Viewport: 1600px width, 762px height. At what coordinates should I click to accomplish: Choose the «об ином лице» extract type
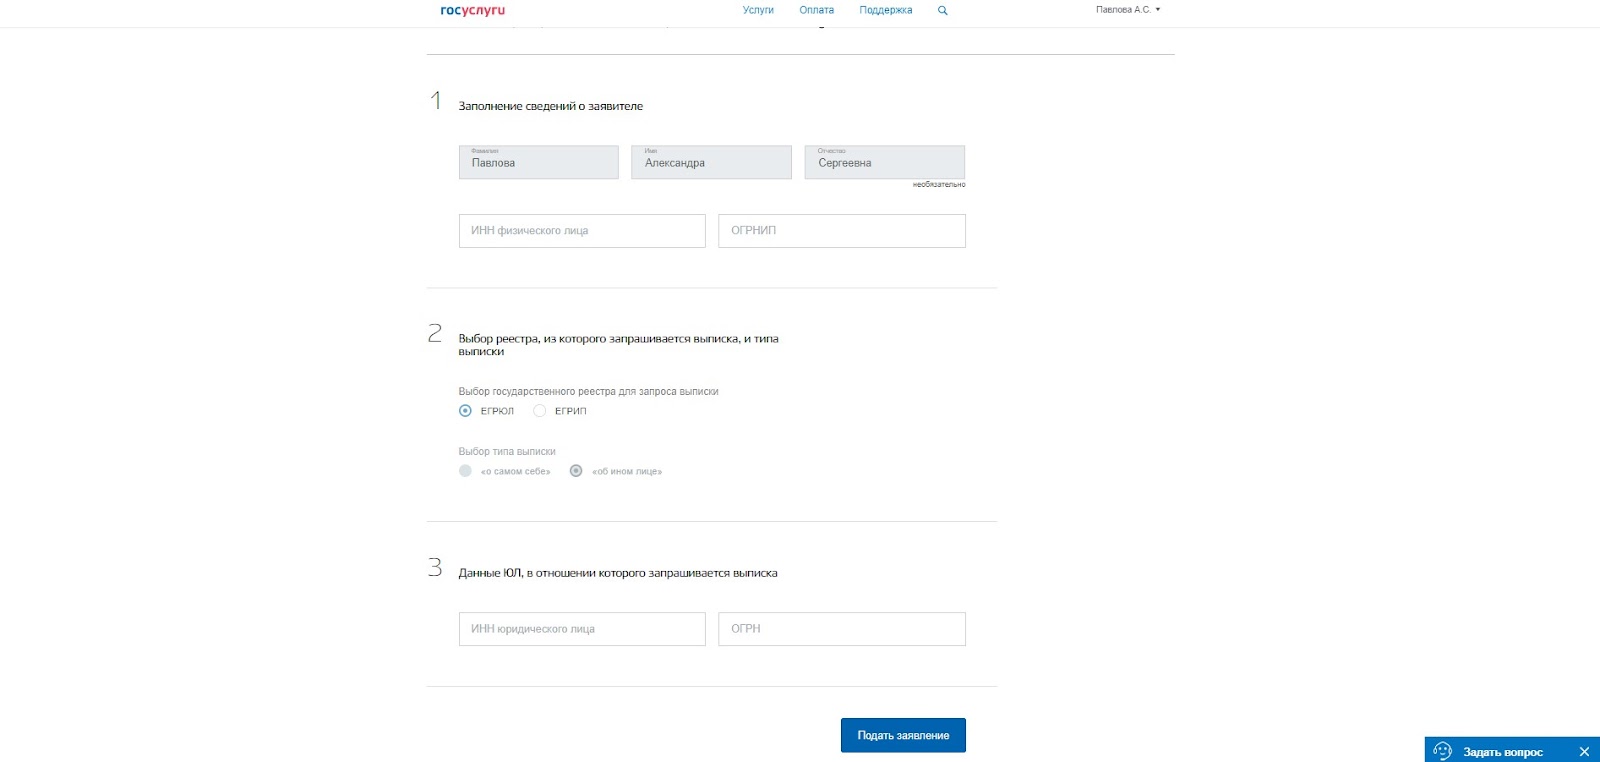[576, 471]
